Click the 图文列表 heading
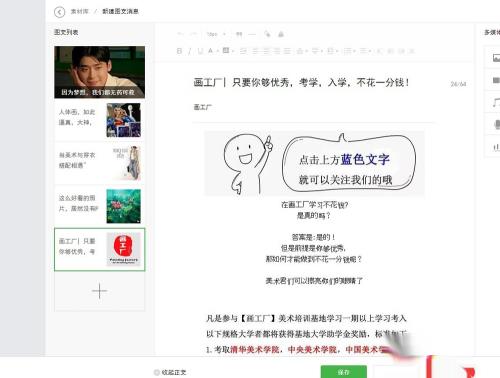The height and width of the screenshot is (378, 500). 66,32
